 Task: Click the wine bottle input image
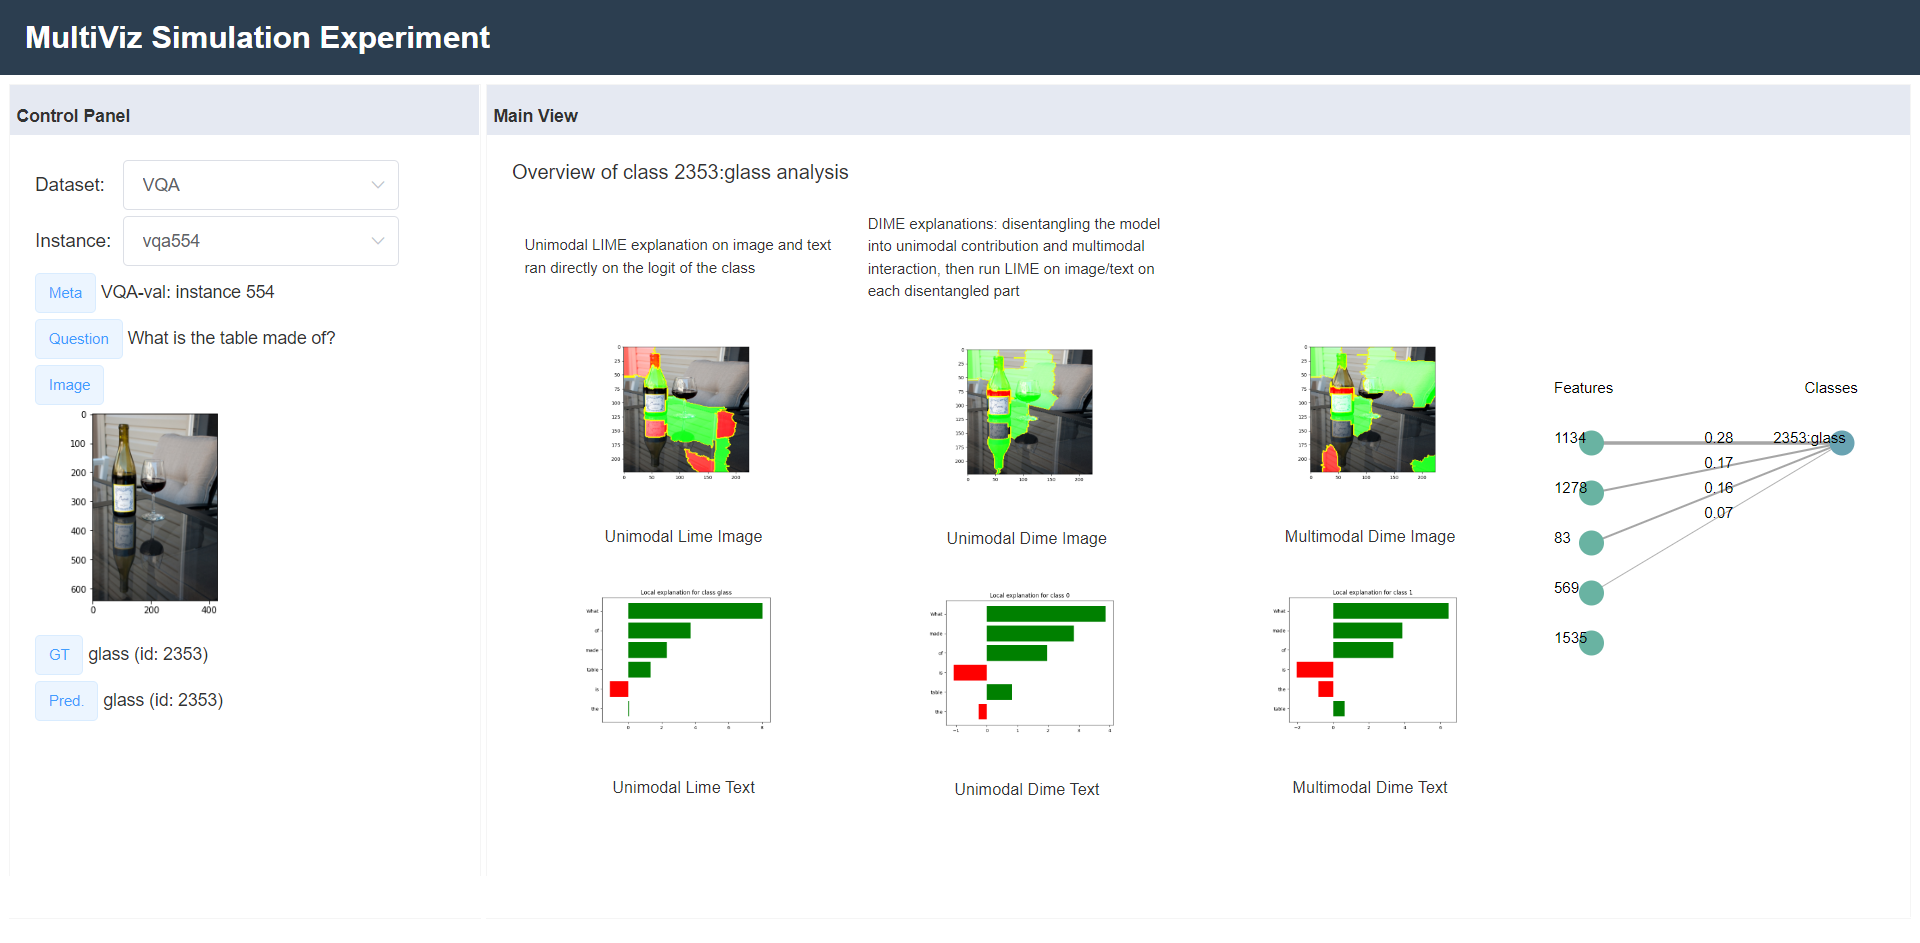155,507
